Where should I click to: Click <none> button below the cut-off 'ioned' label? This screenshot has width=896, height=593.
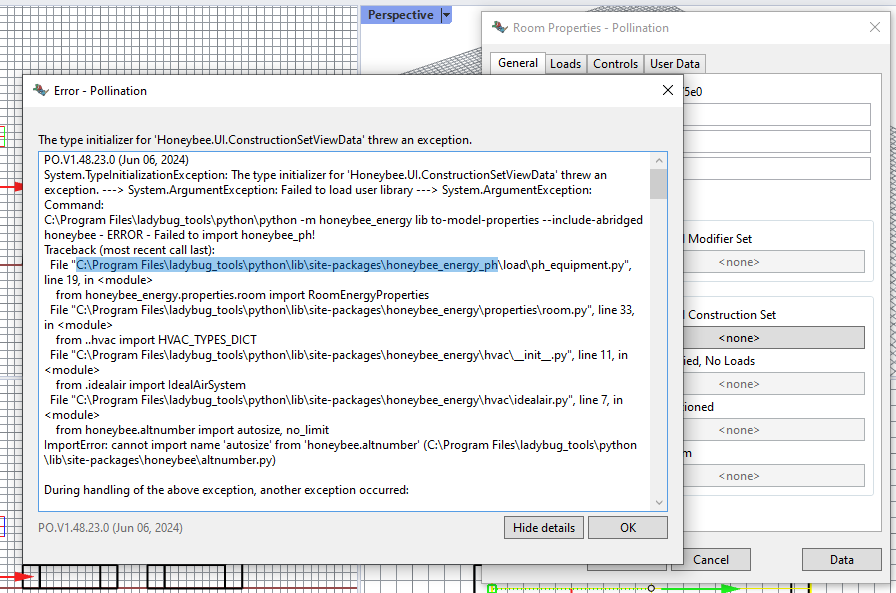tap(774, 430)
